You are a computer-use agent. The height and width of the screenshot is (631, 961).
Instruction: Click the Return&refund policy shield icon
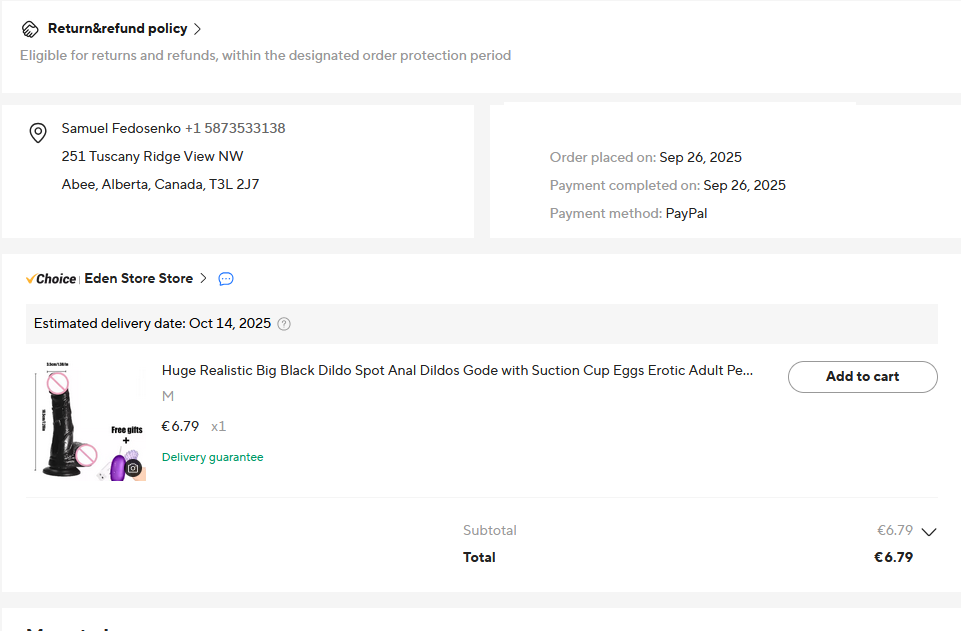click(30, 29)
